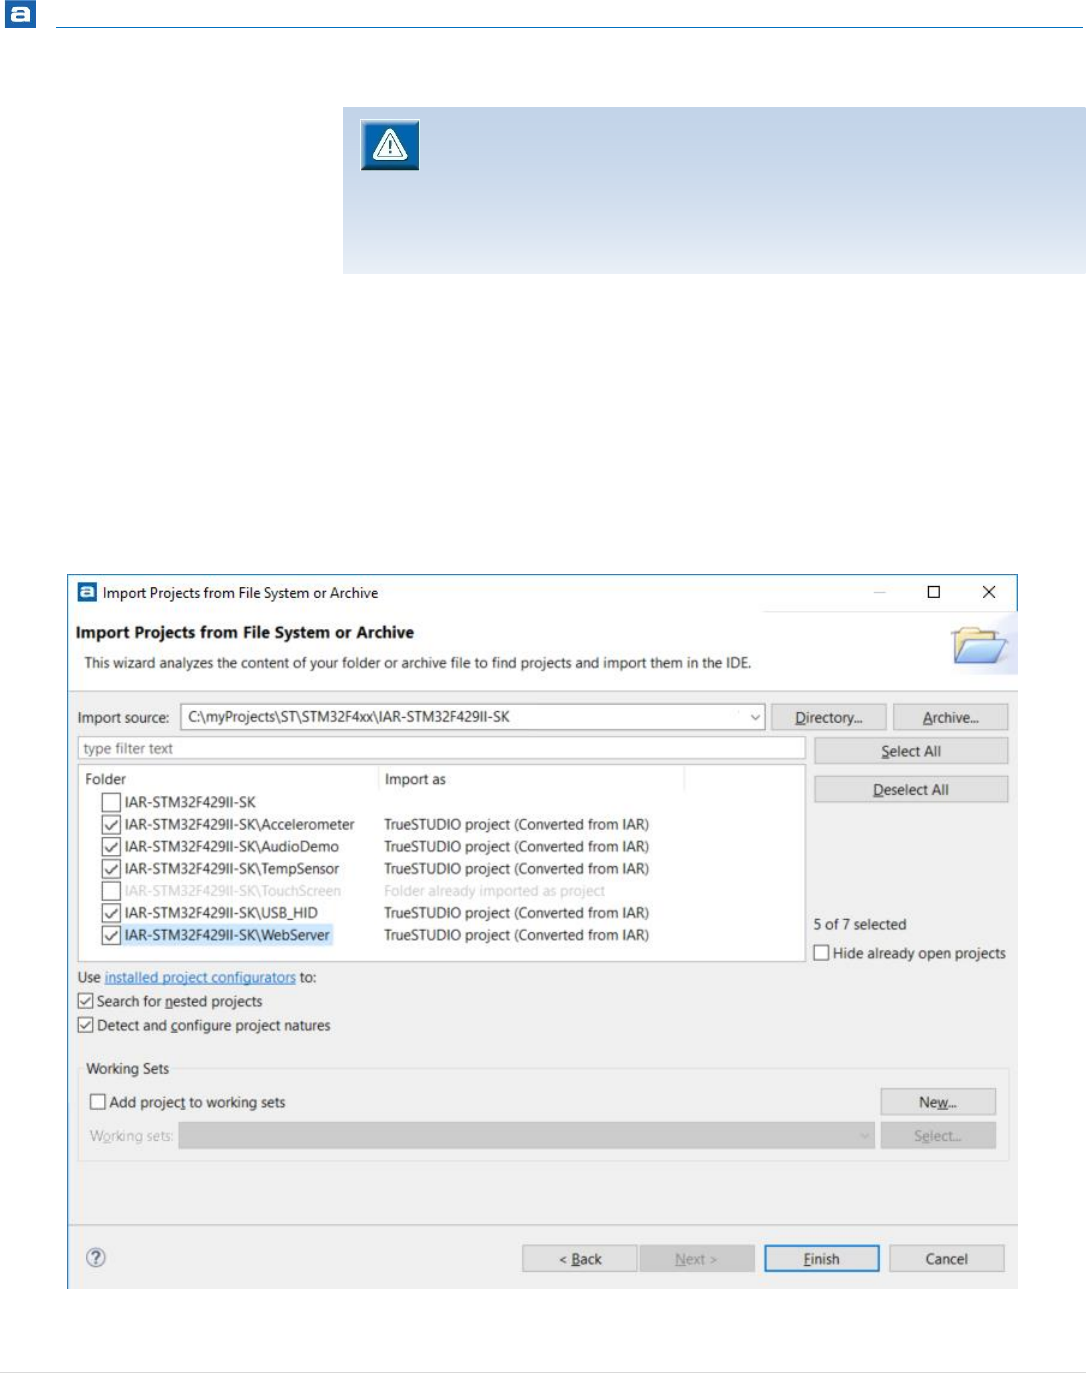Viewport: 1086px width, 1373px height.
Task: Enable Add project to working sets
Action: point(98,1102)
